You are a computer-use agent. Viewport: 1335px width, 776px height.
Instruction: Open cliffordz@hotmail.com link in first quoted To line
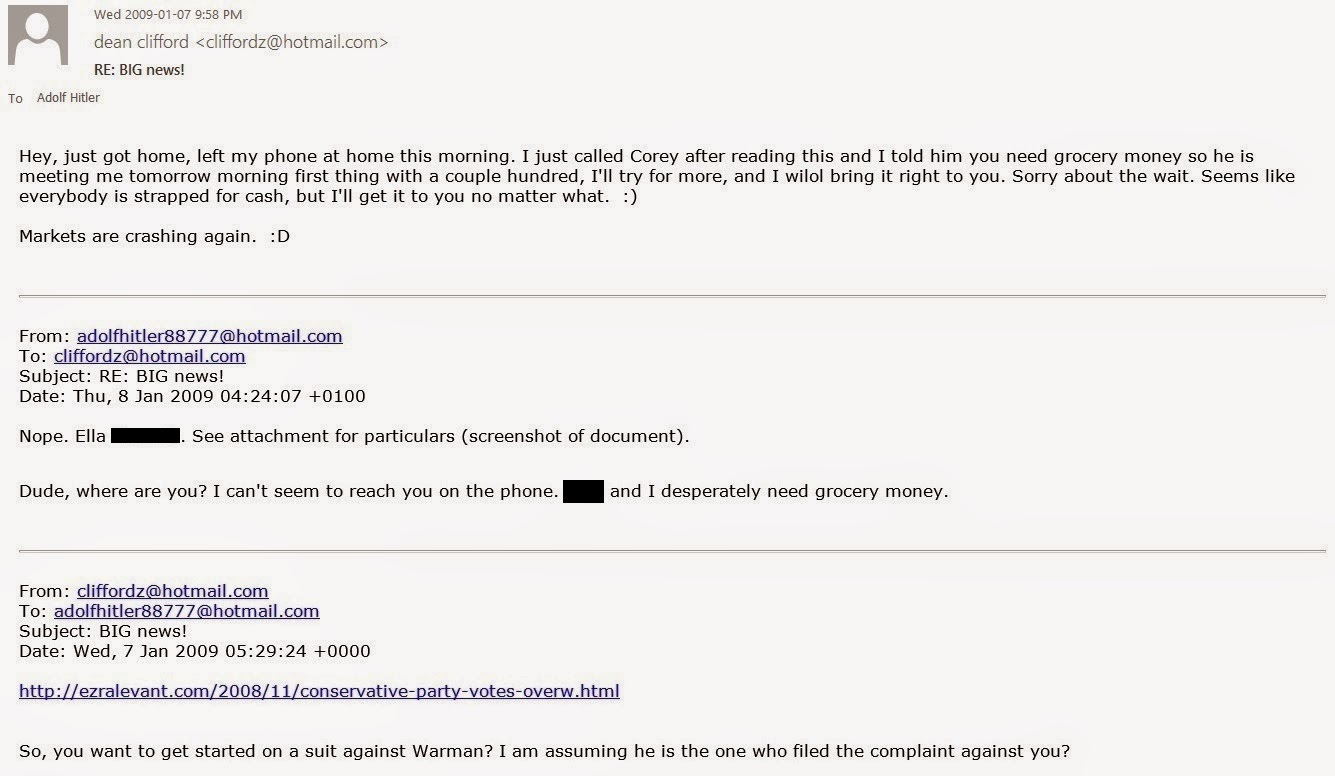[149, 356]
